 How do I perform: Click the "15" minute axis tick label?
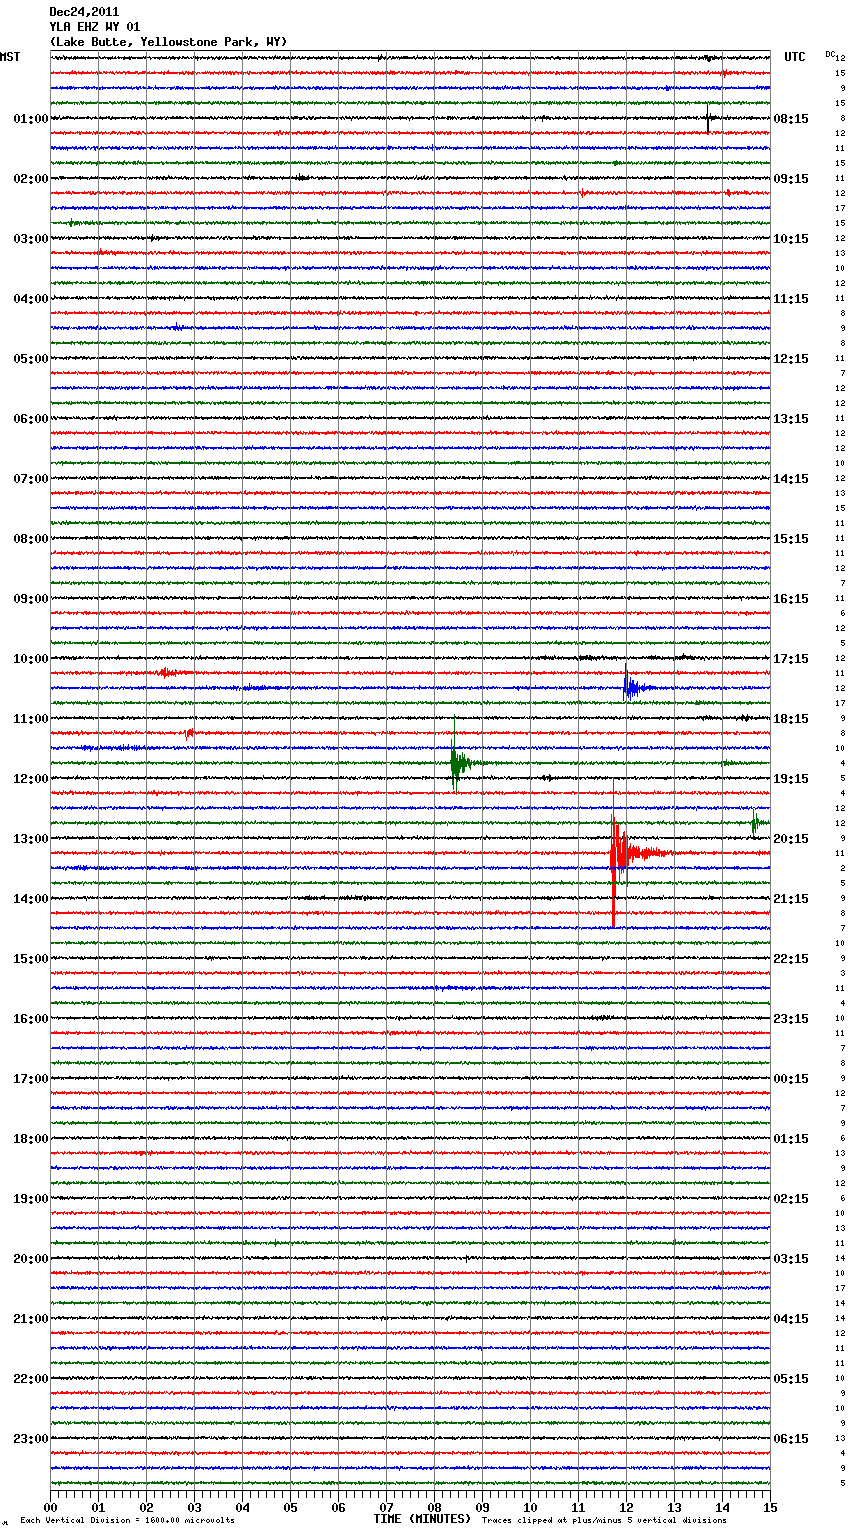tap(770, 1507)
